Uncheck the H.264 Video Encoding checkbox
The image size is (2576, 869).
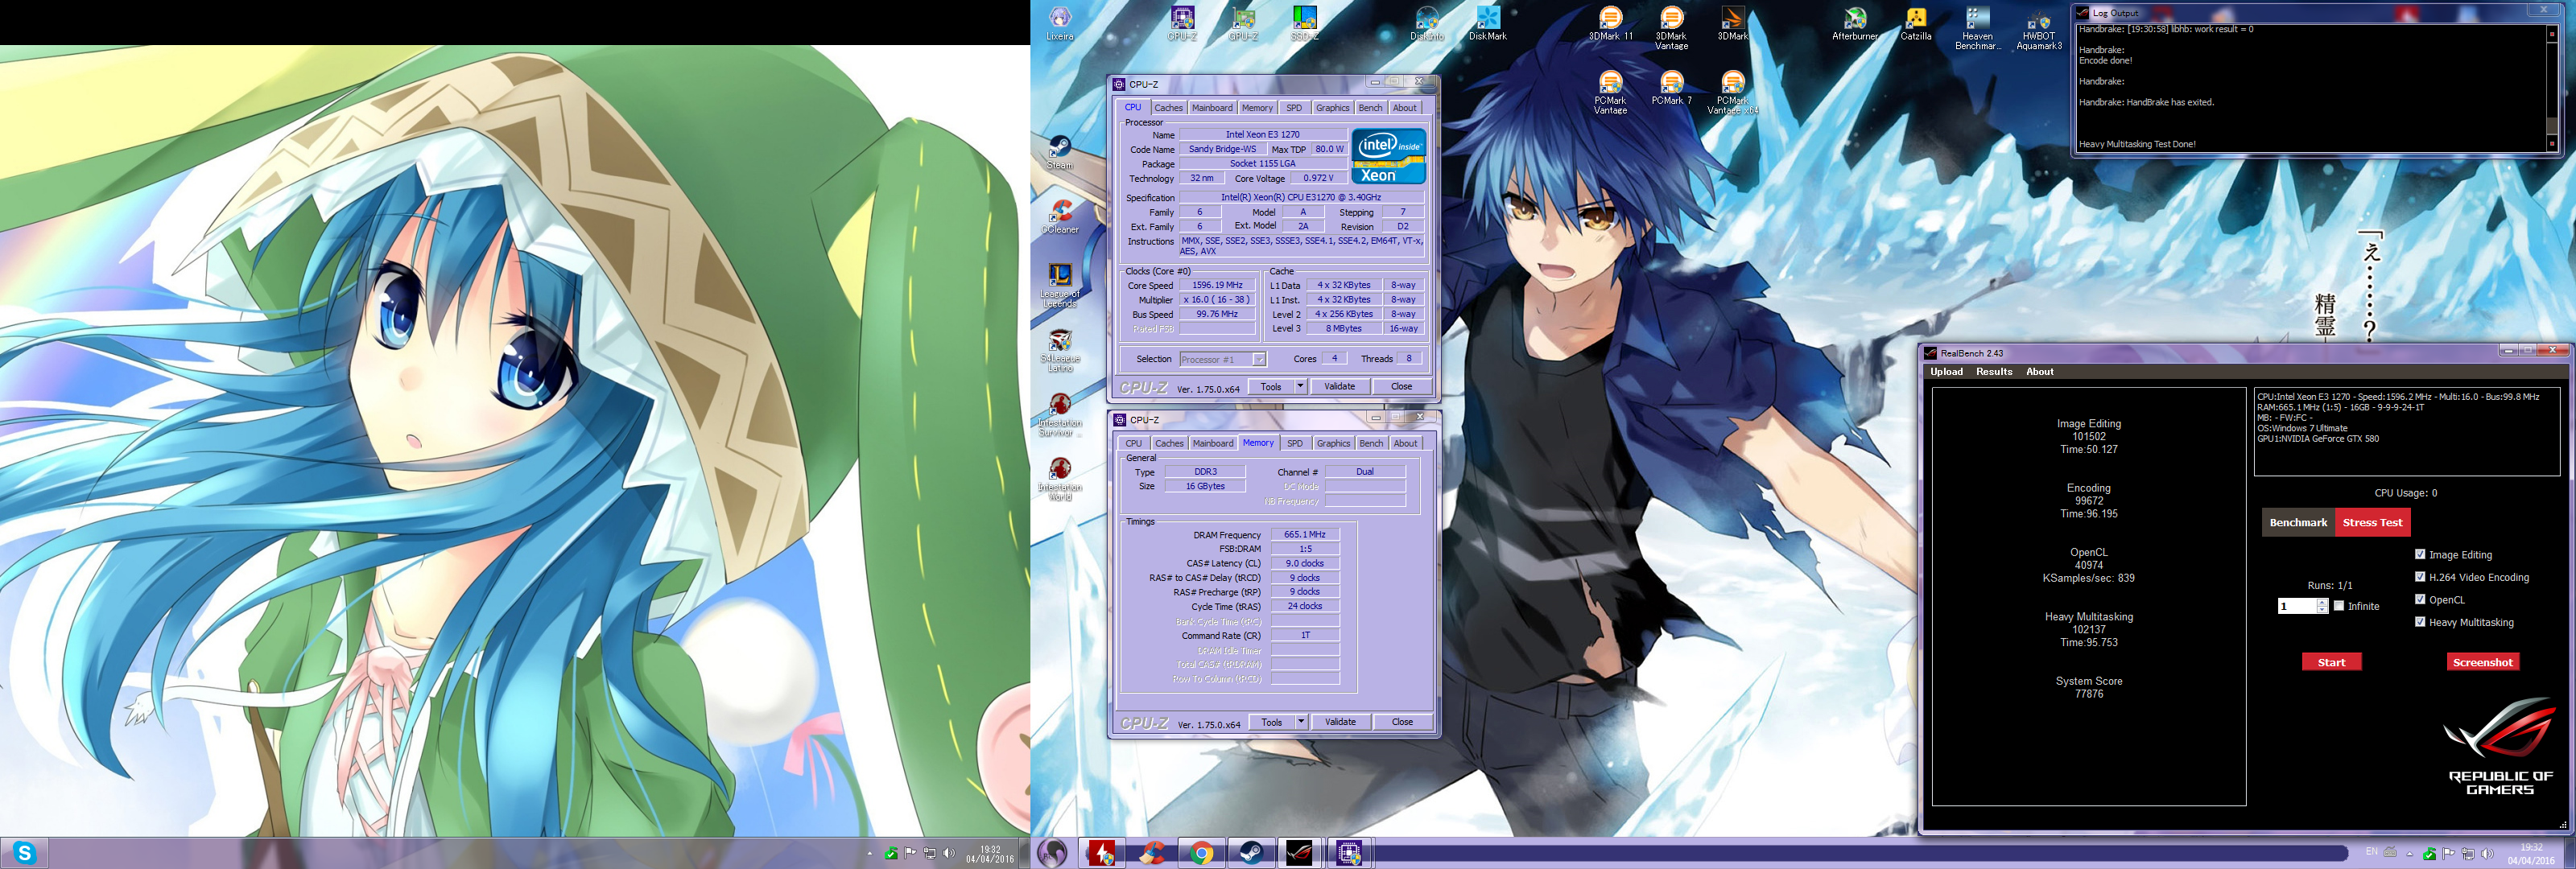tap(2420, 576)
